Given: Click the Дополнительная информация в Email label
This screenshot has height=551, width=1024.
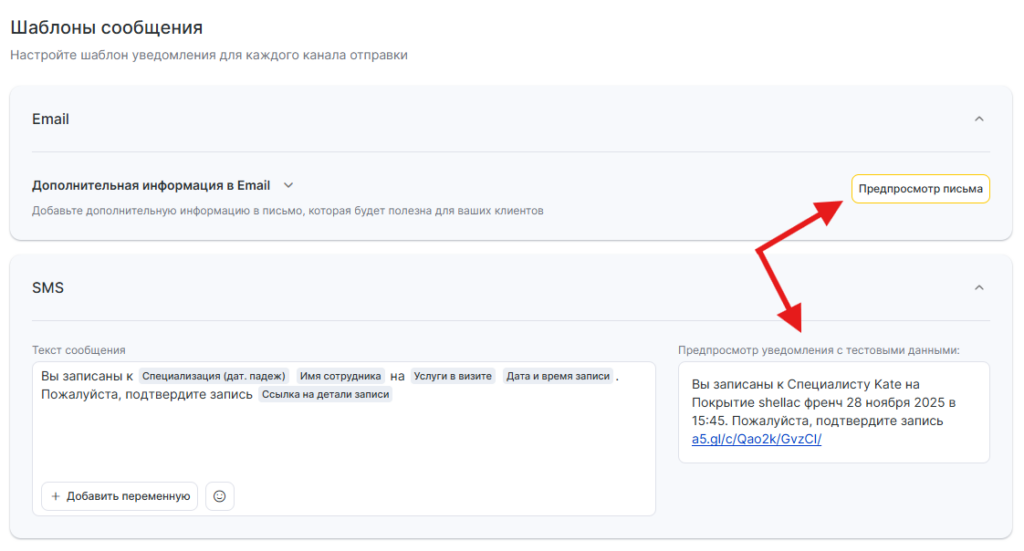Looking at the screenshot, I should coord(151,185).
